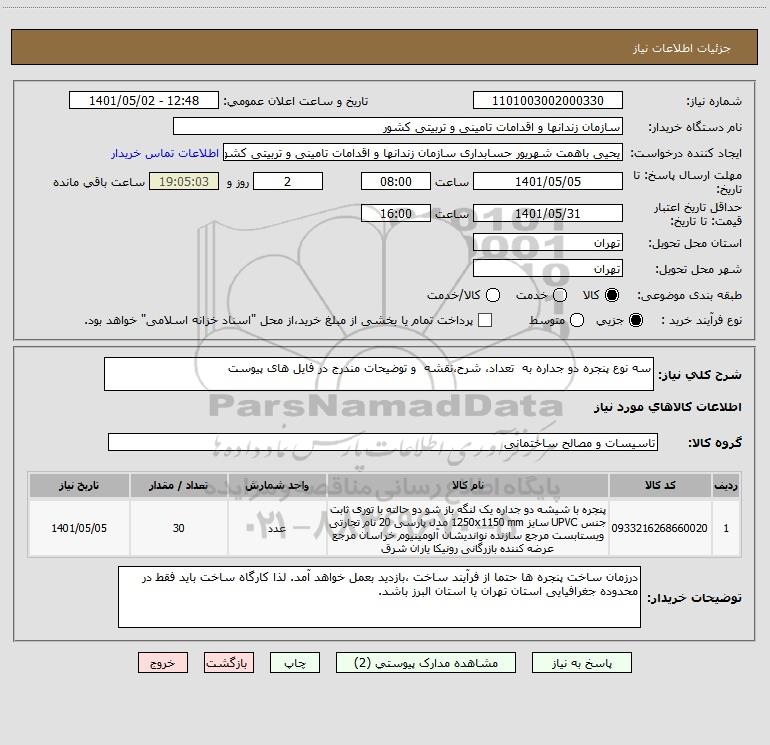Click the request creator name field
The width and height of the screenshot is (770, 745).
(423, 153)
